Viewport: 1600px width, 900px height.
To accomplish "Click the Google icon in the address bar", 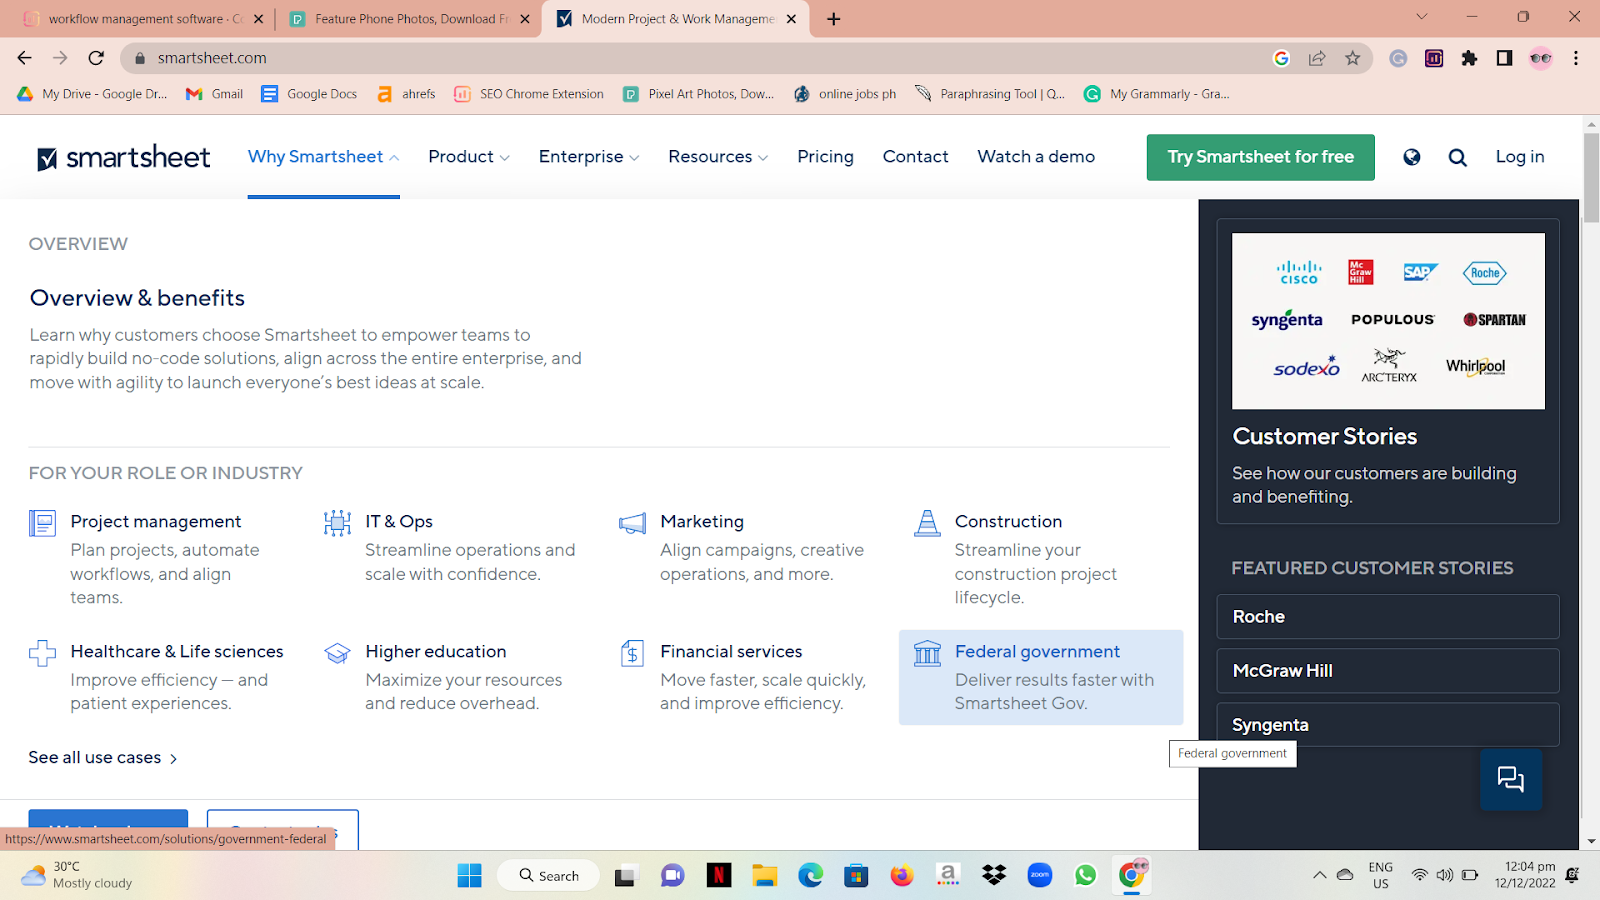I will click(1281, 58).
